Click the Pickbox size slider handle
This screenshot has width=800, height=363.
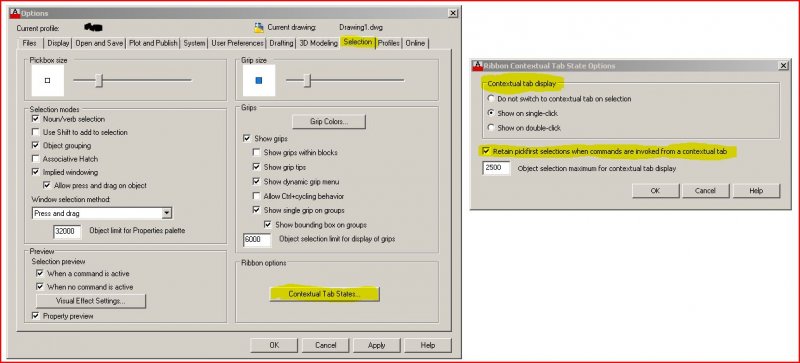(99, 80)
